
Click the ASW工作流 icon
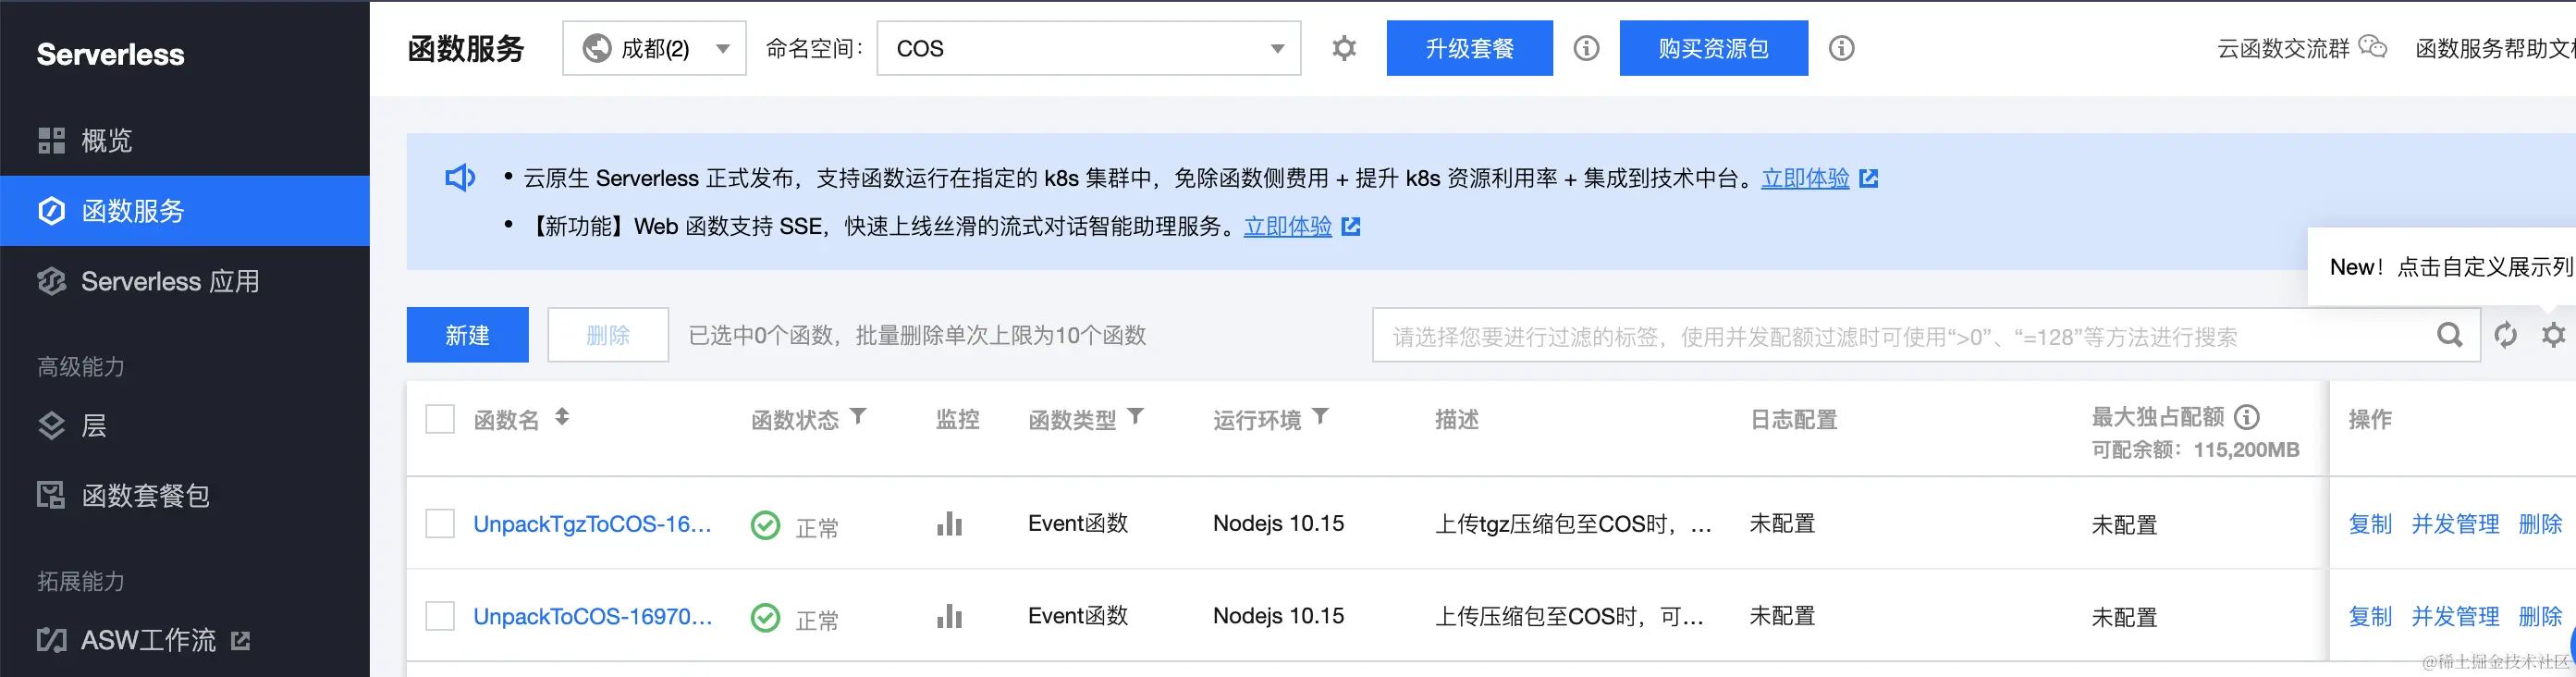(x=51, y=640)
